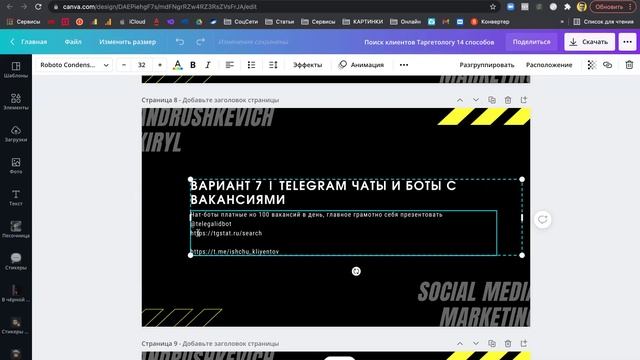640x360 pixels.
Task: Move page 9 up
Action: pos(460,344)
